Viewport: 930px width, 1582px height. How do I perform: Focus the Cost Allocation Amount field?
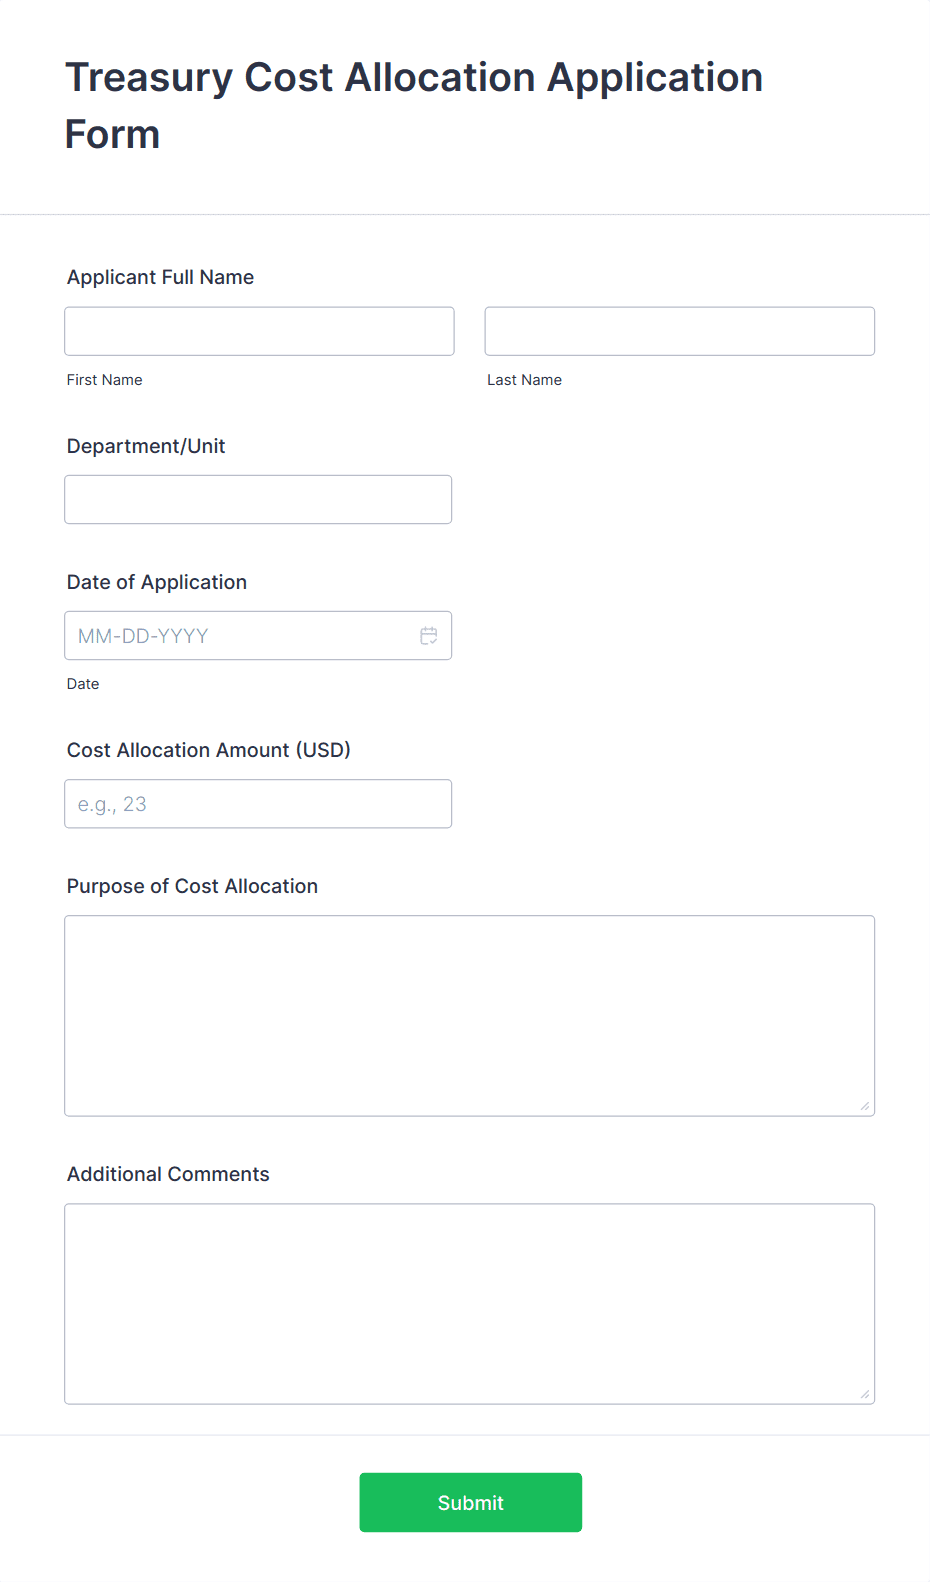[x=258, y=804]
